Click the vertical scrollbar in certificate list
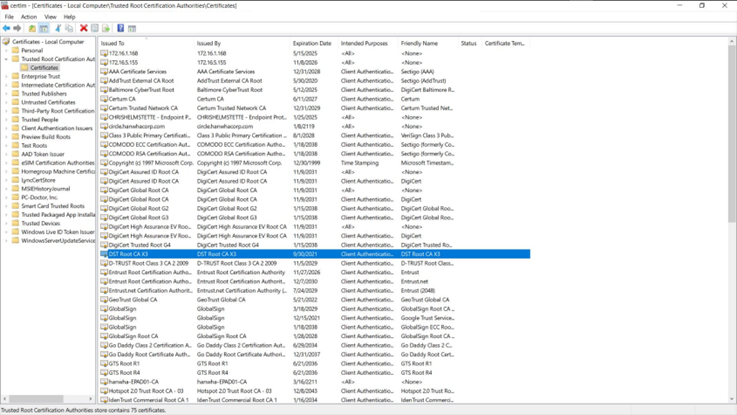The width and height of the screenshot is (737, 415). pyautogui.click(x=732, y=134)
